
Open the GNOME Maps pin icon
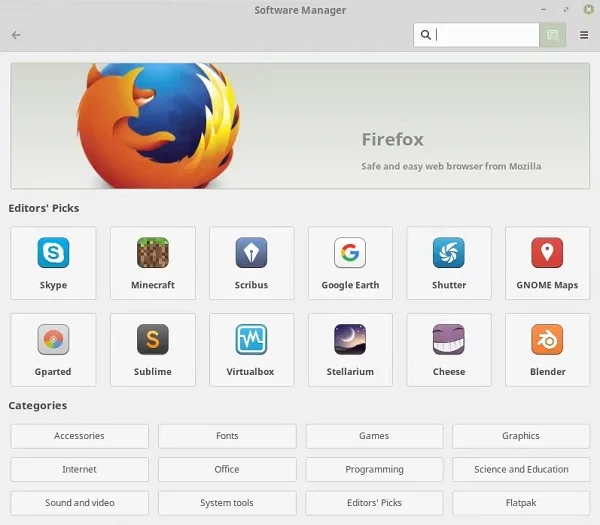[547, 253]
